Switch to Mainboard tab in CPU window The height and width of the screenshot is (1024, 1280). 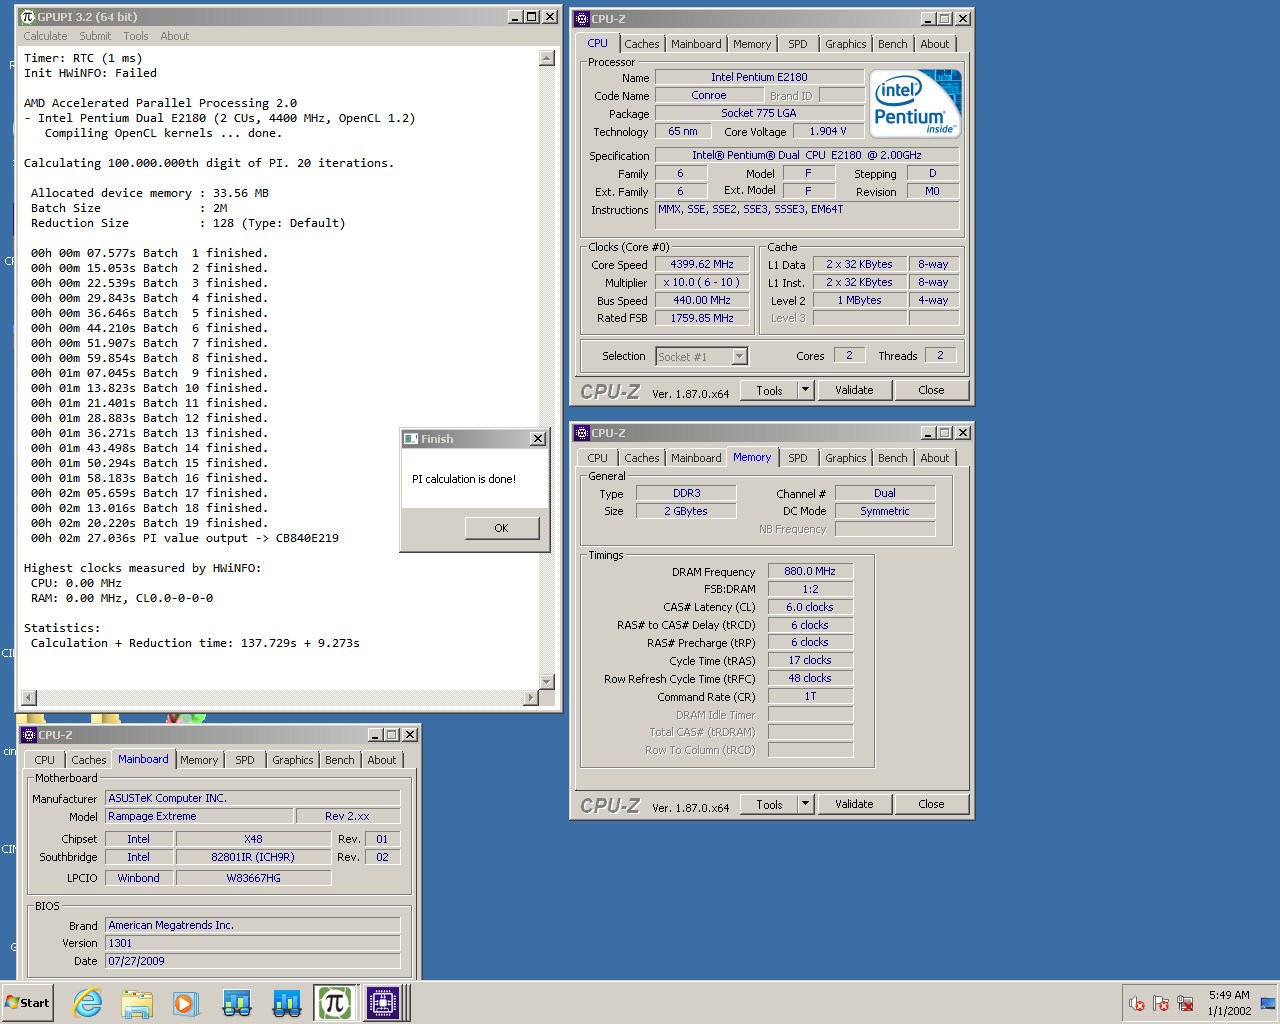(x=696, y=44)
